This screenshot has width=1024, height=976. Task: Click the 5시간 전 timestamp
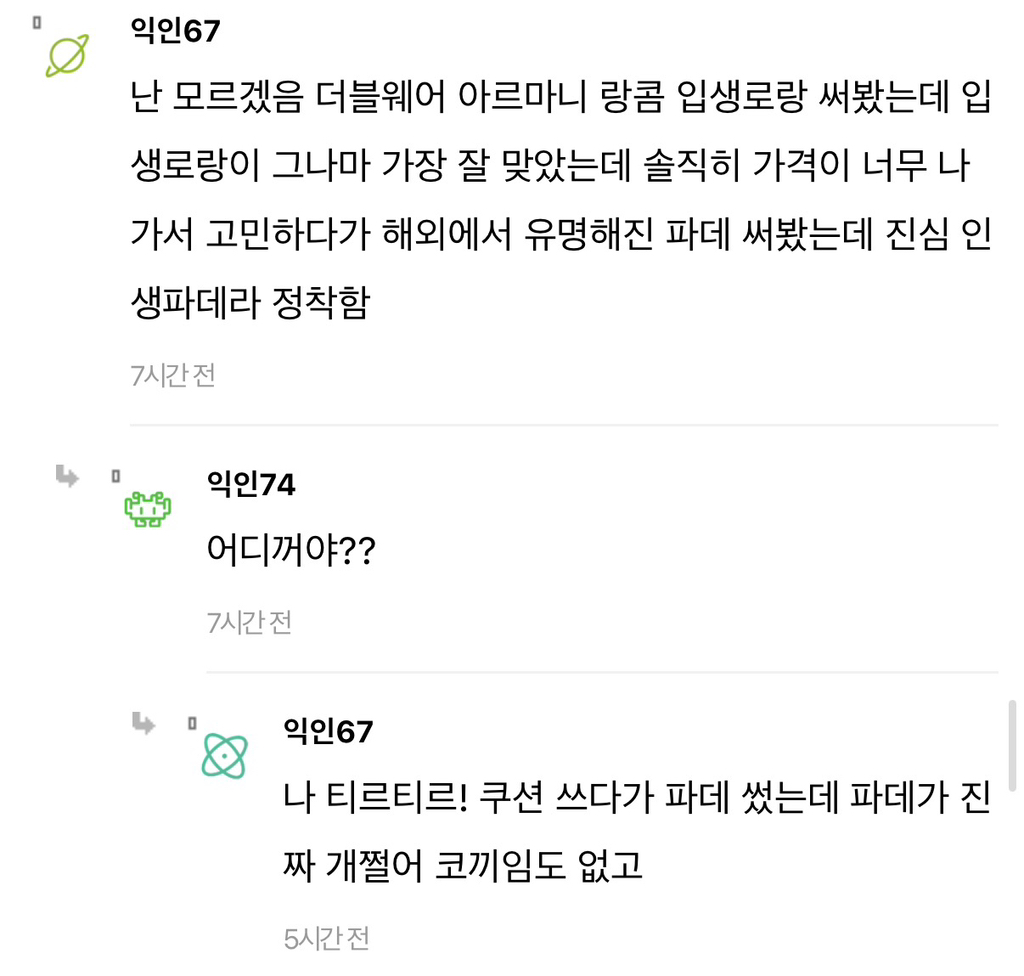[327, 939]
